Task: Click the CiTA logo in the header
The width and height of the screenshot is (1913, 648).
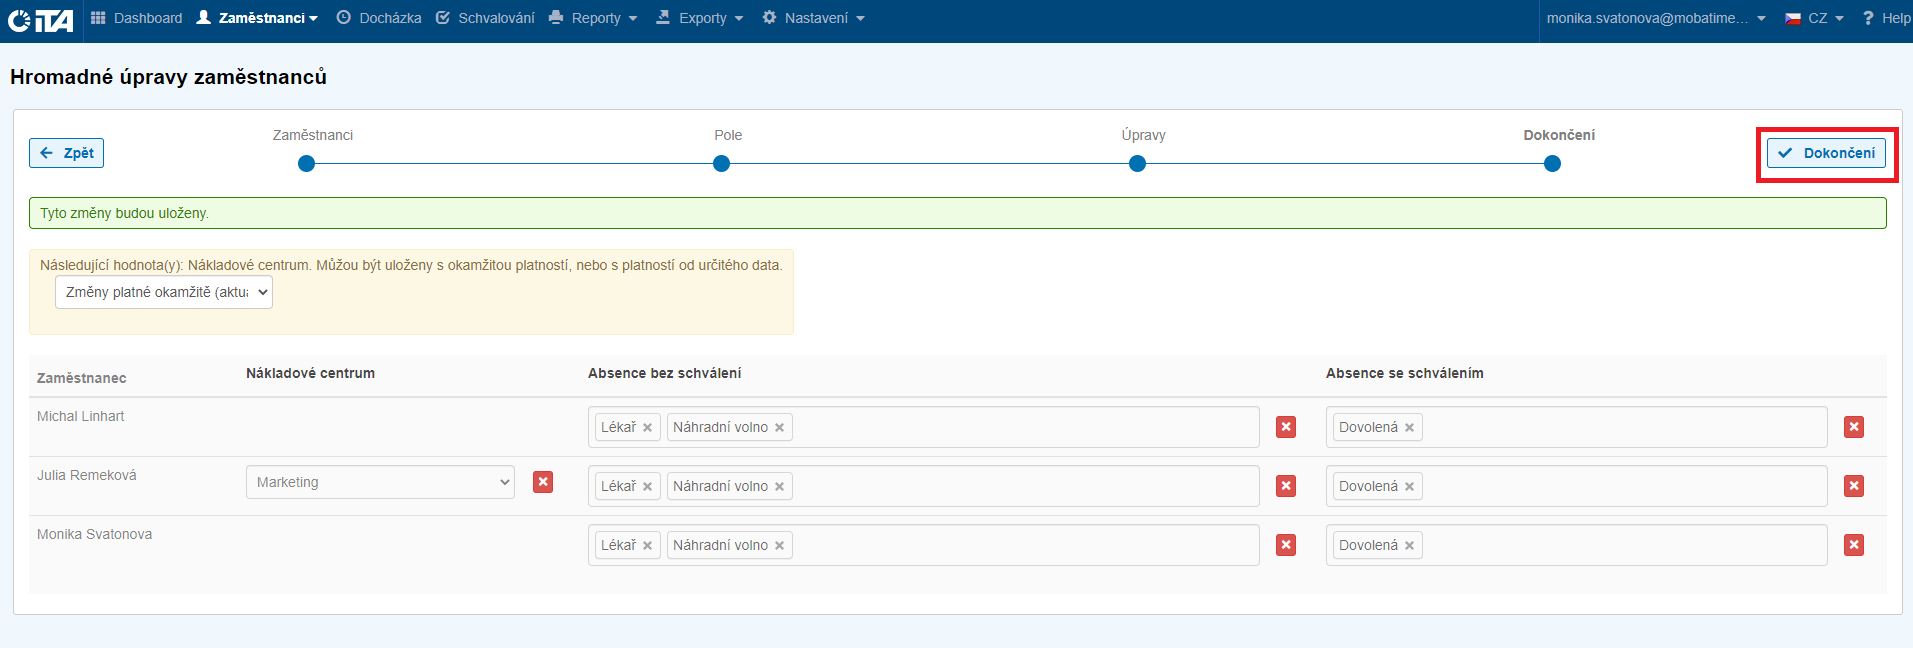Action: pyautogui.click(x=40, y=19)
